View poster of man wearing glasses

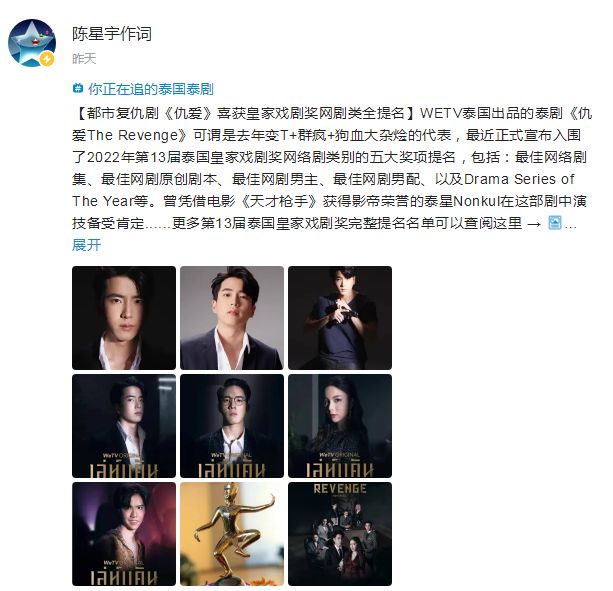click(x=232, y=426)
